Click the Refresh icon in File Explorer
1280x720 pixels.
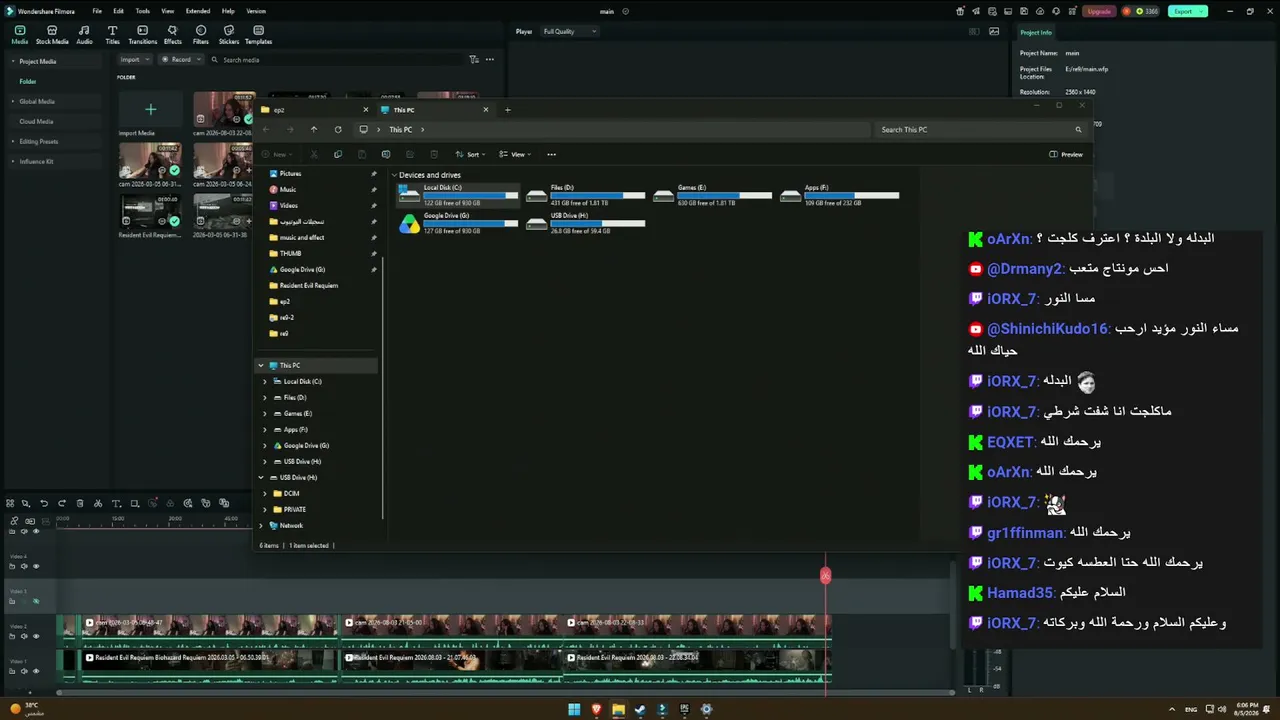click(x=338, y=129)
